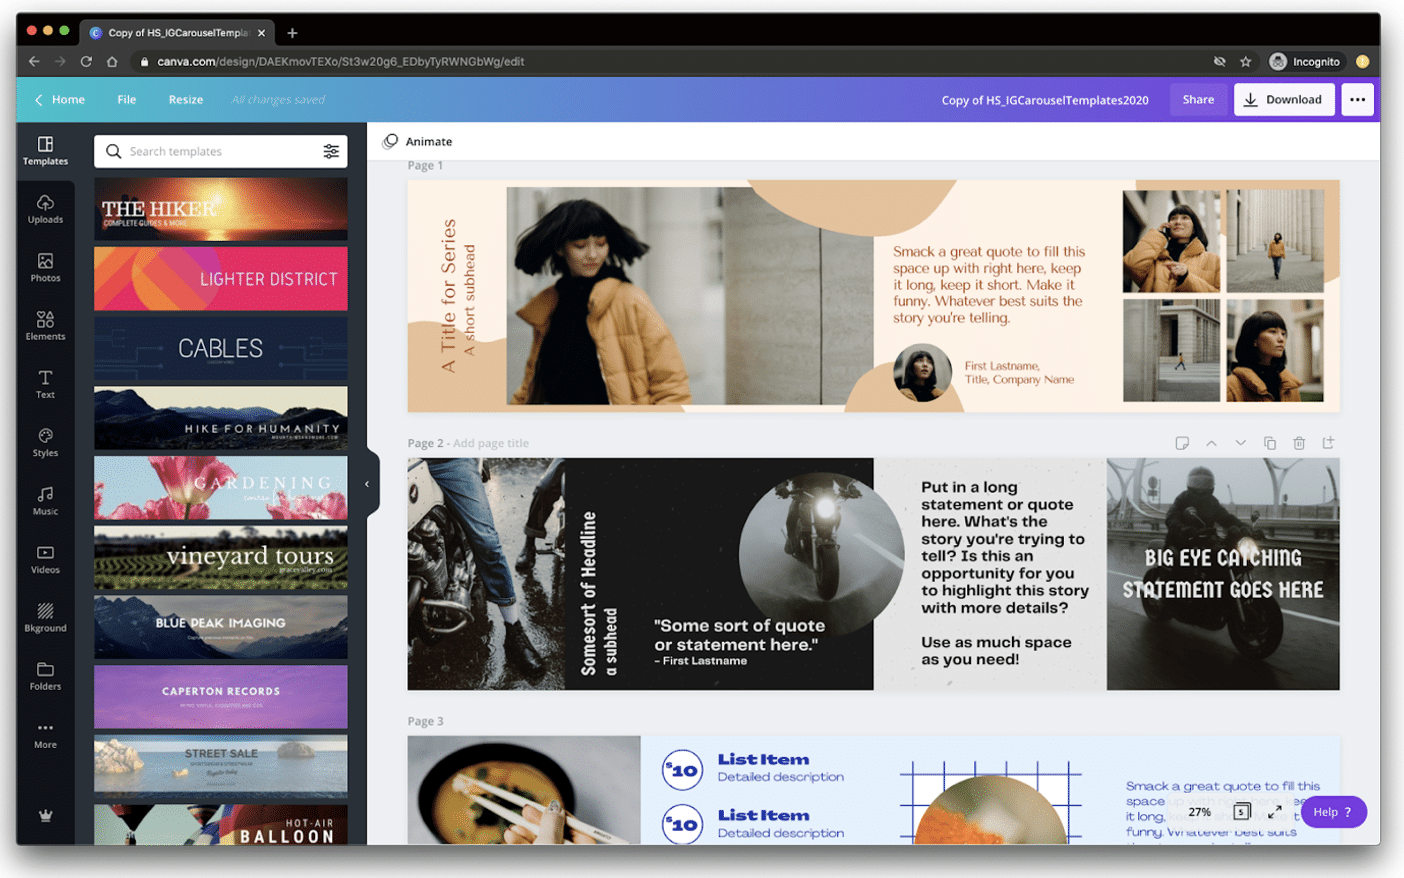Select the CAPERTON RECORDS template
This screenshot has width=1404, height=878.
pos(221,697)
